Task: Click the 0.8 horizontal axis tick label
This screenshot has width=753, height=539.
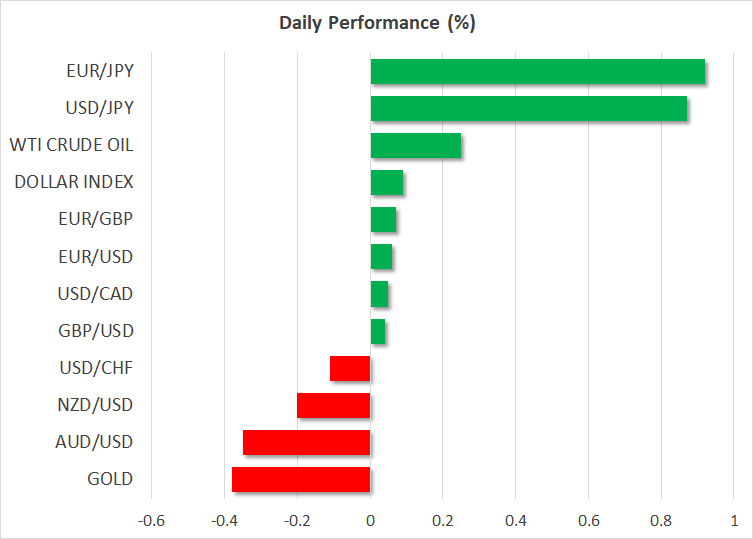Action: [661, 522]
